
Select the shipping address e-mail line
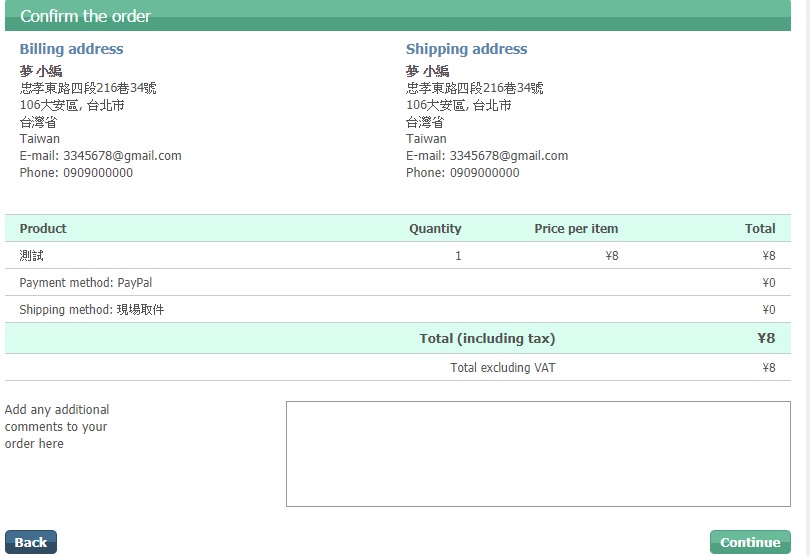487,156
